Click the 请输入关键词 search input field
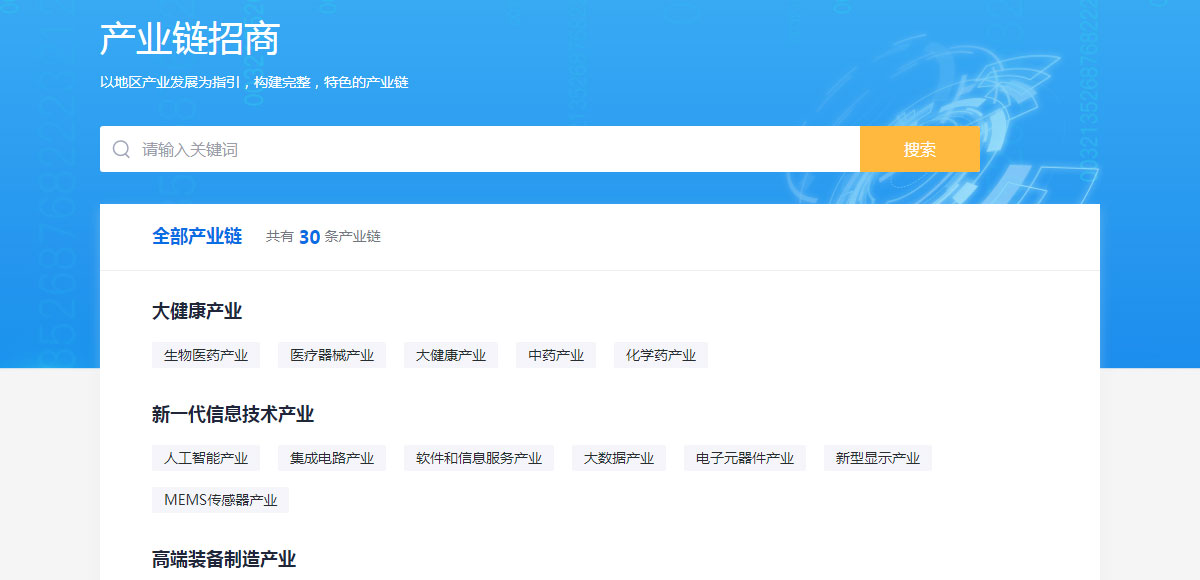 coord(400,147)
